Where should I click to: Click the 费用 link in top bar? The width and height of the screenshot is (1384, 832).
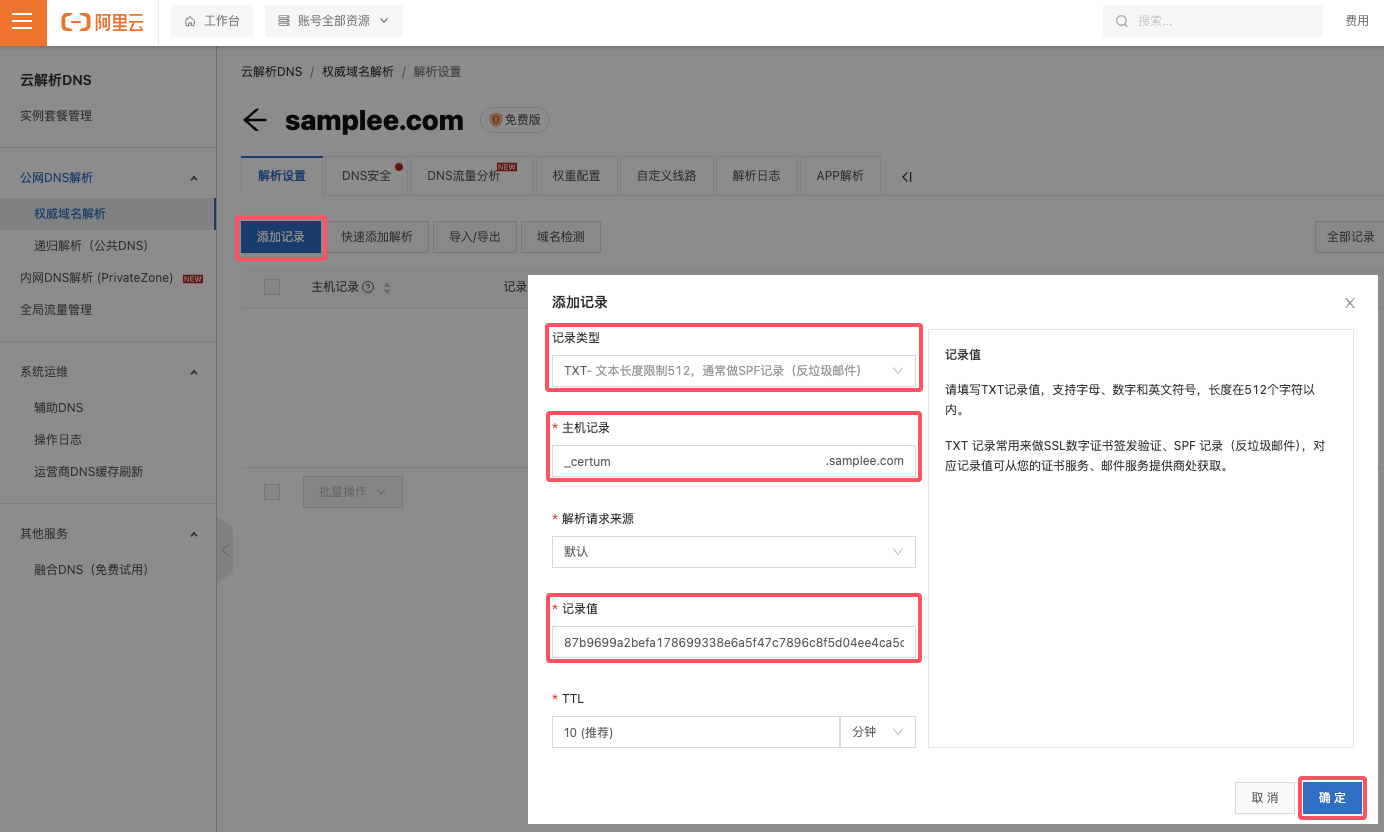pyautogui.click(x=1357, y=21)
